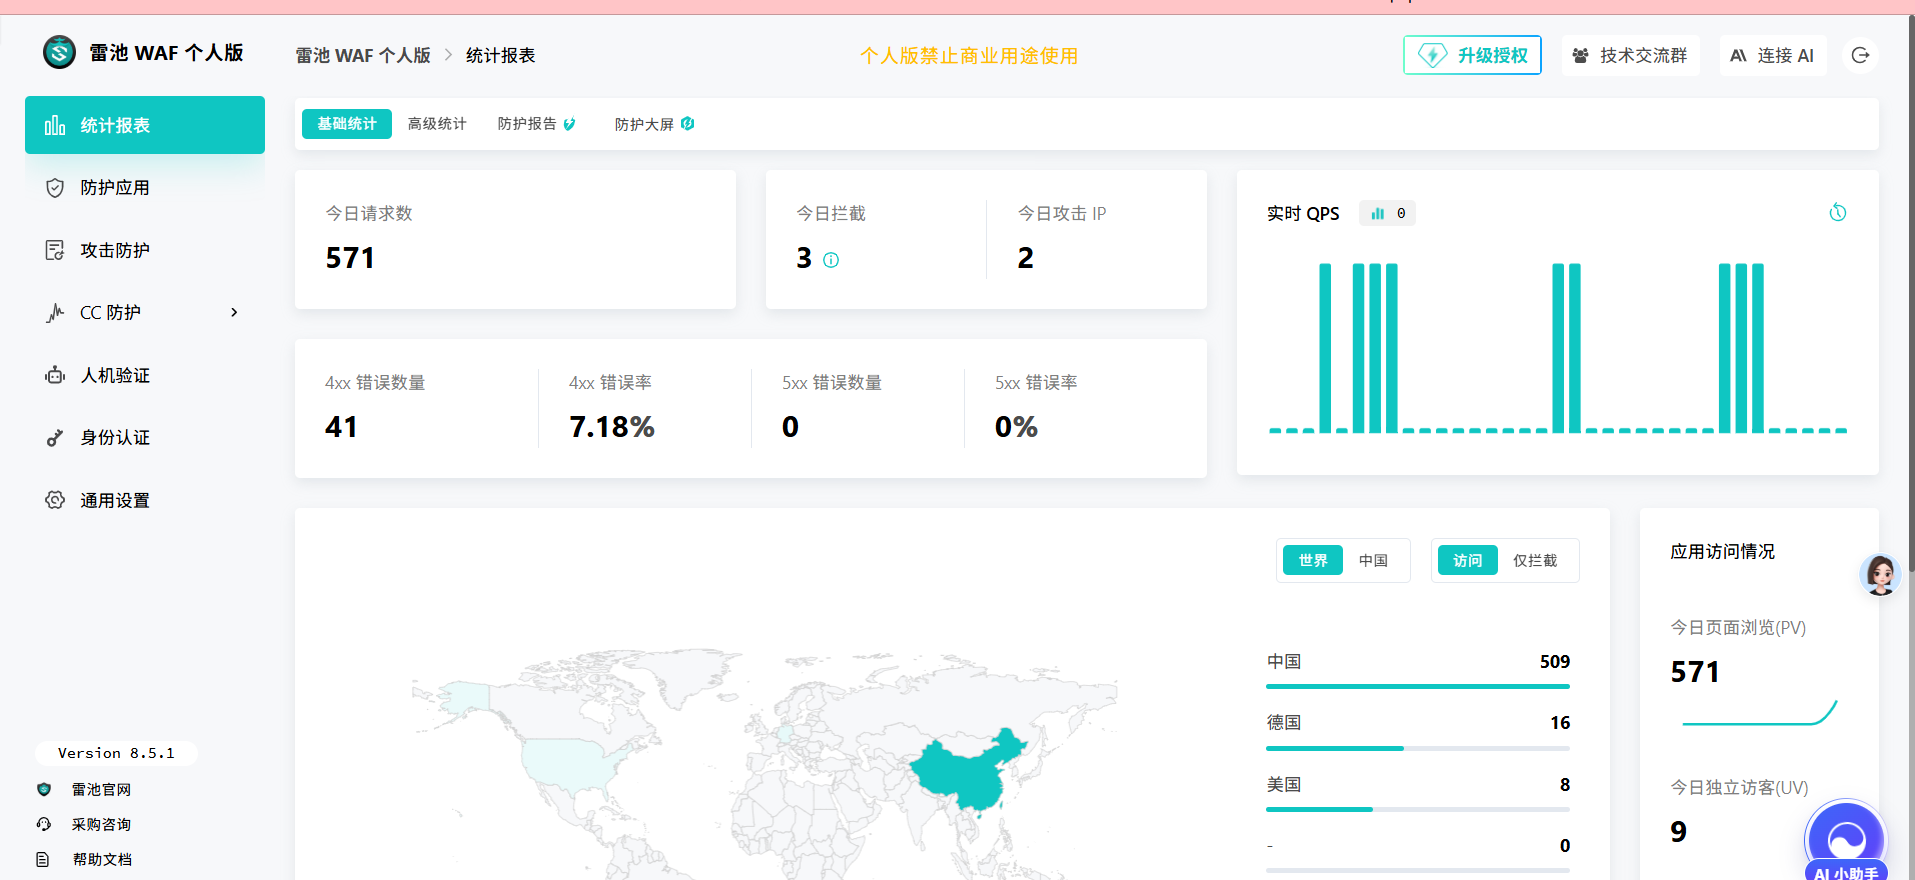Screen dimensions: 1915x880
Task: Click the 4xx 错误数量 value 41
Action: [x=341, y=427]
